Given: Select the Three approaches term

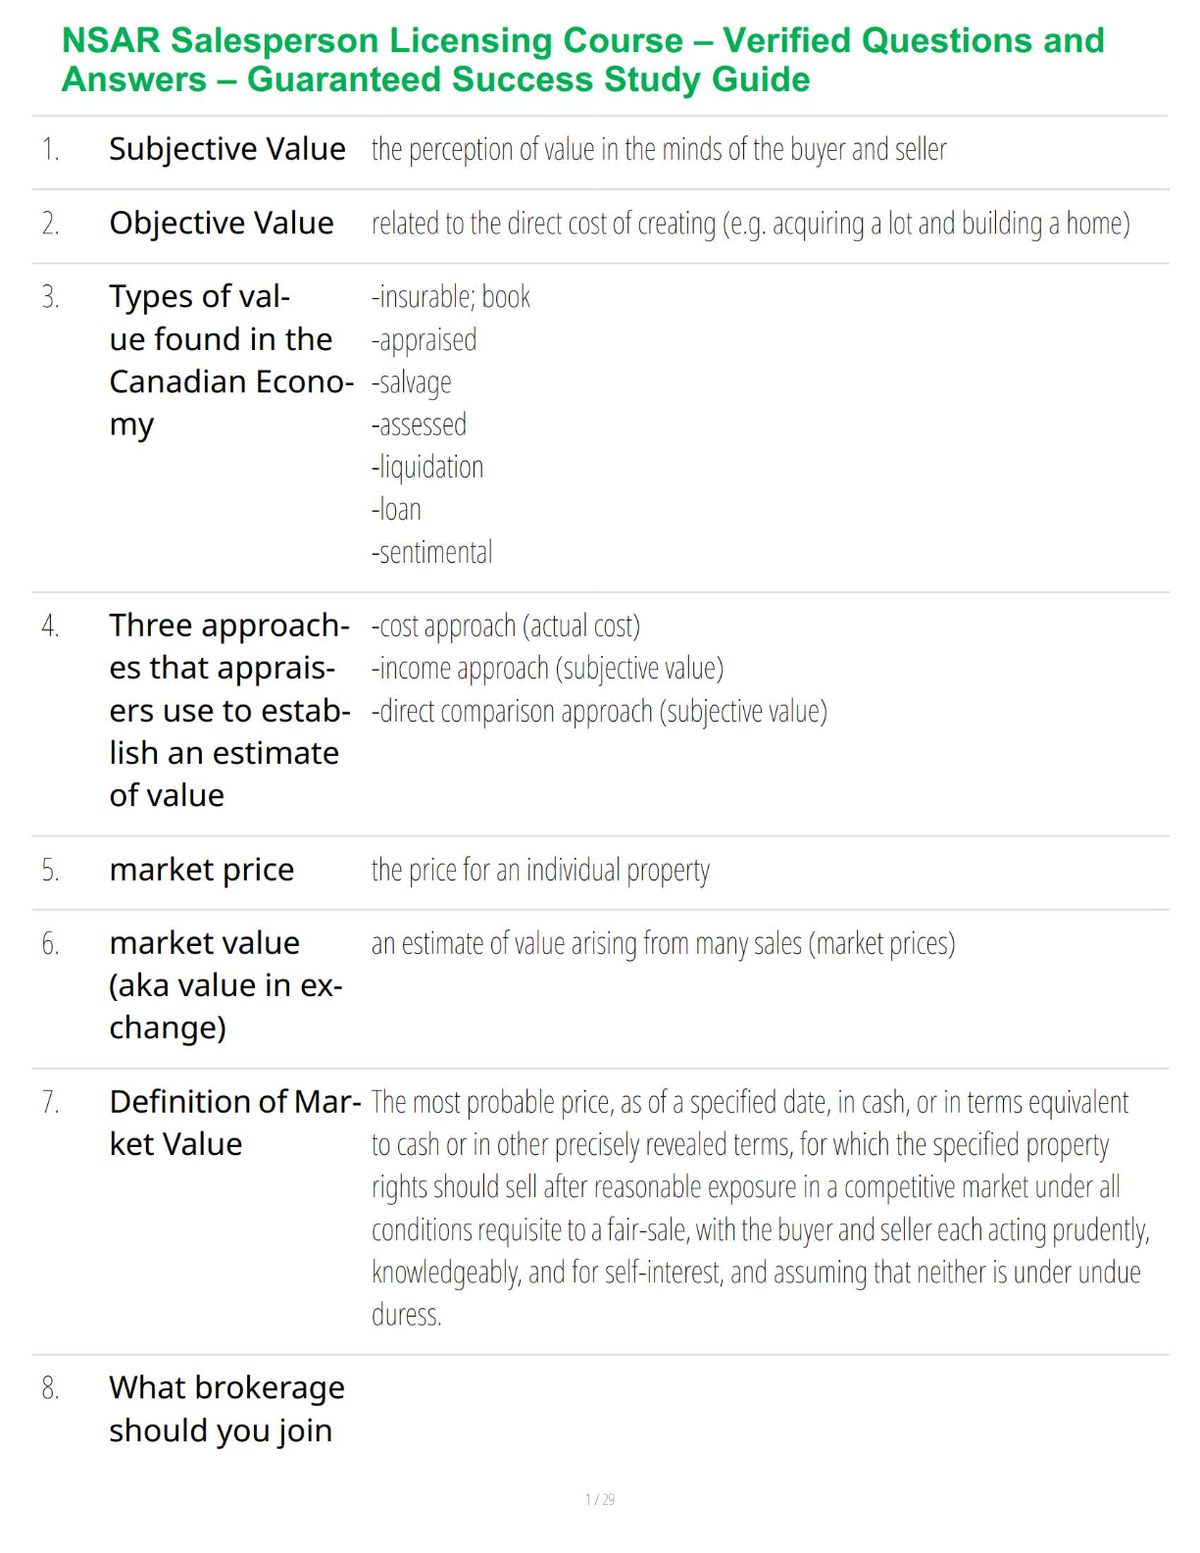Looking at the screenshot, I should click(230, 710).
